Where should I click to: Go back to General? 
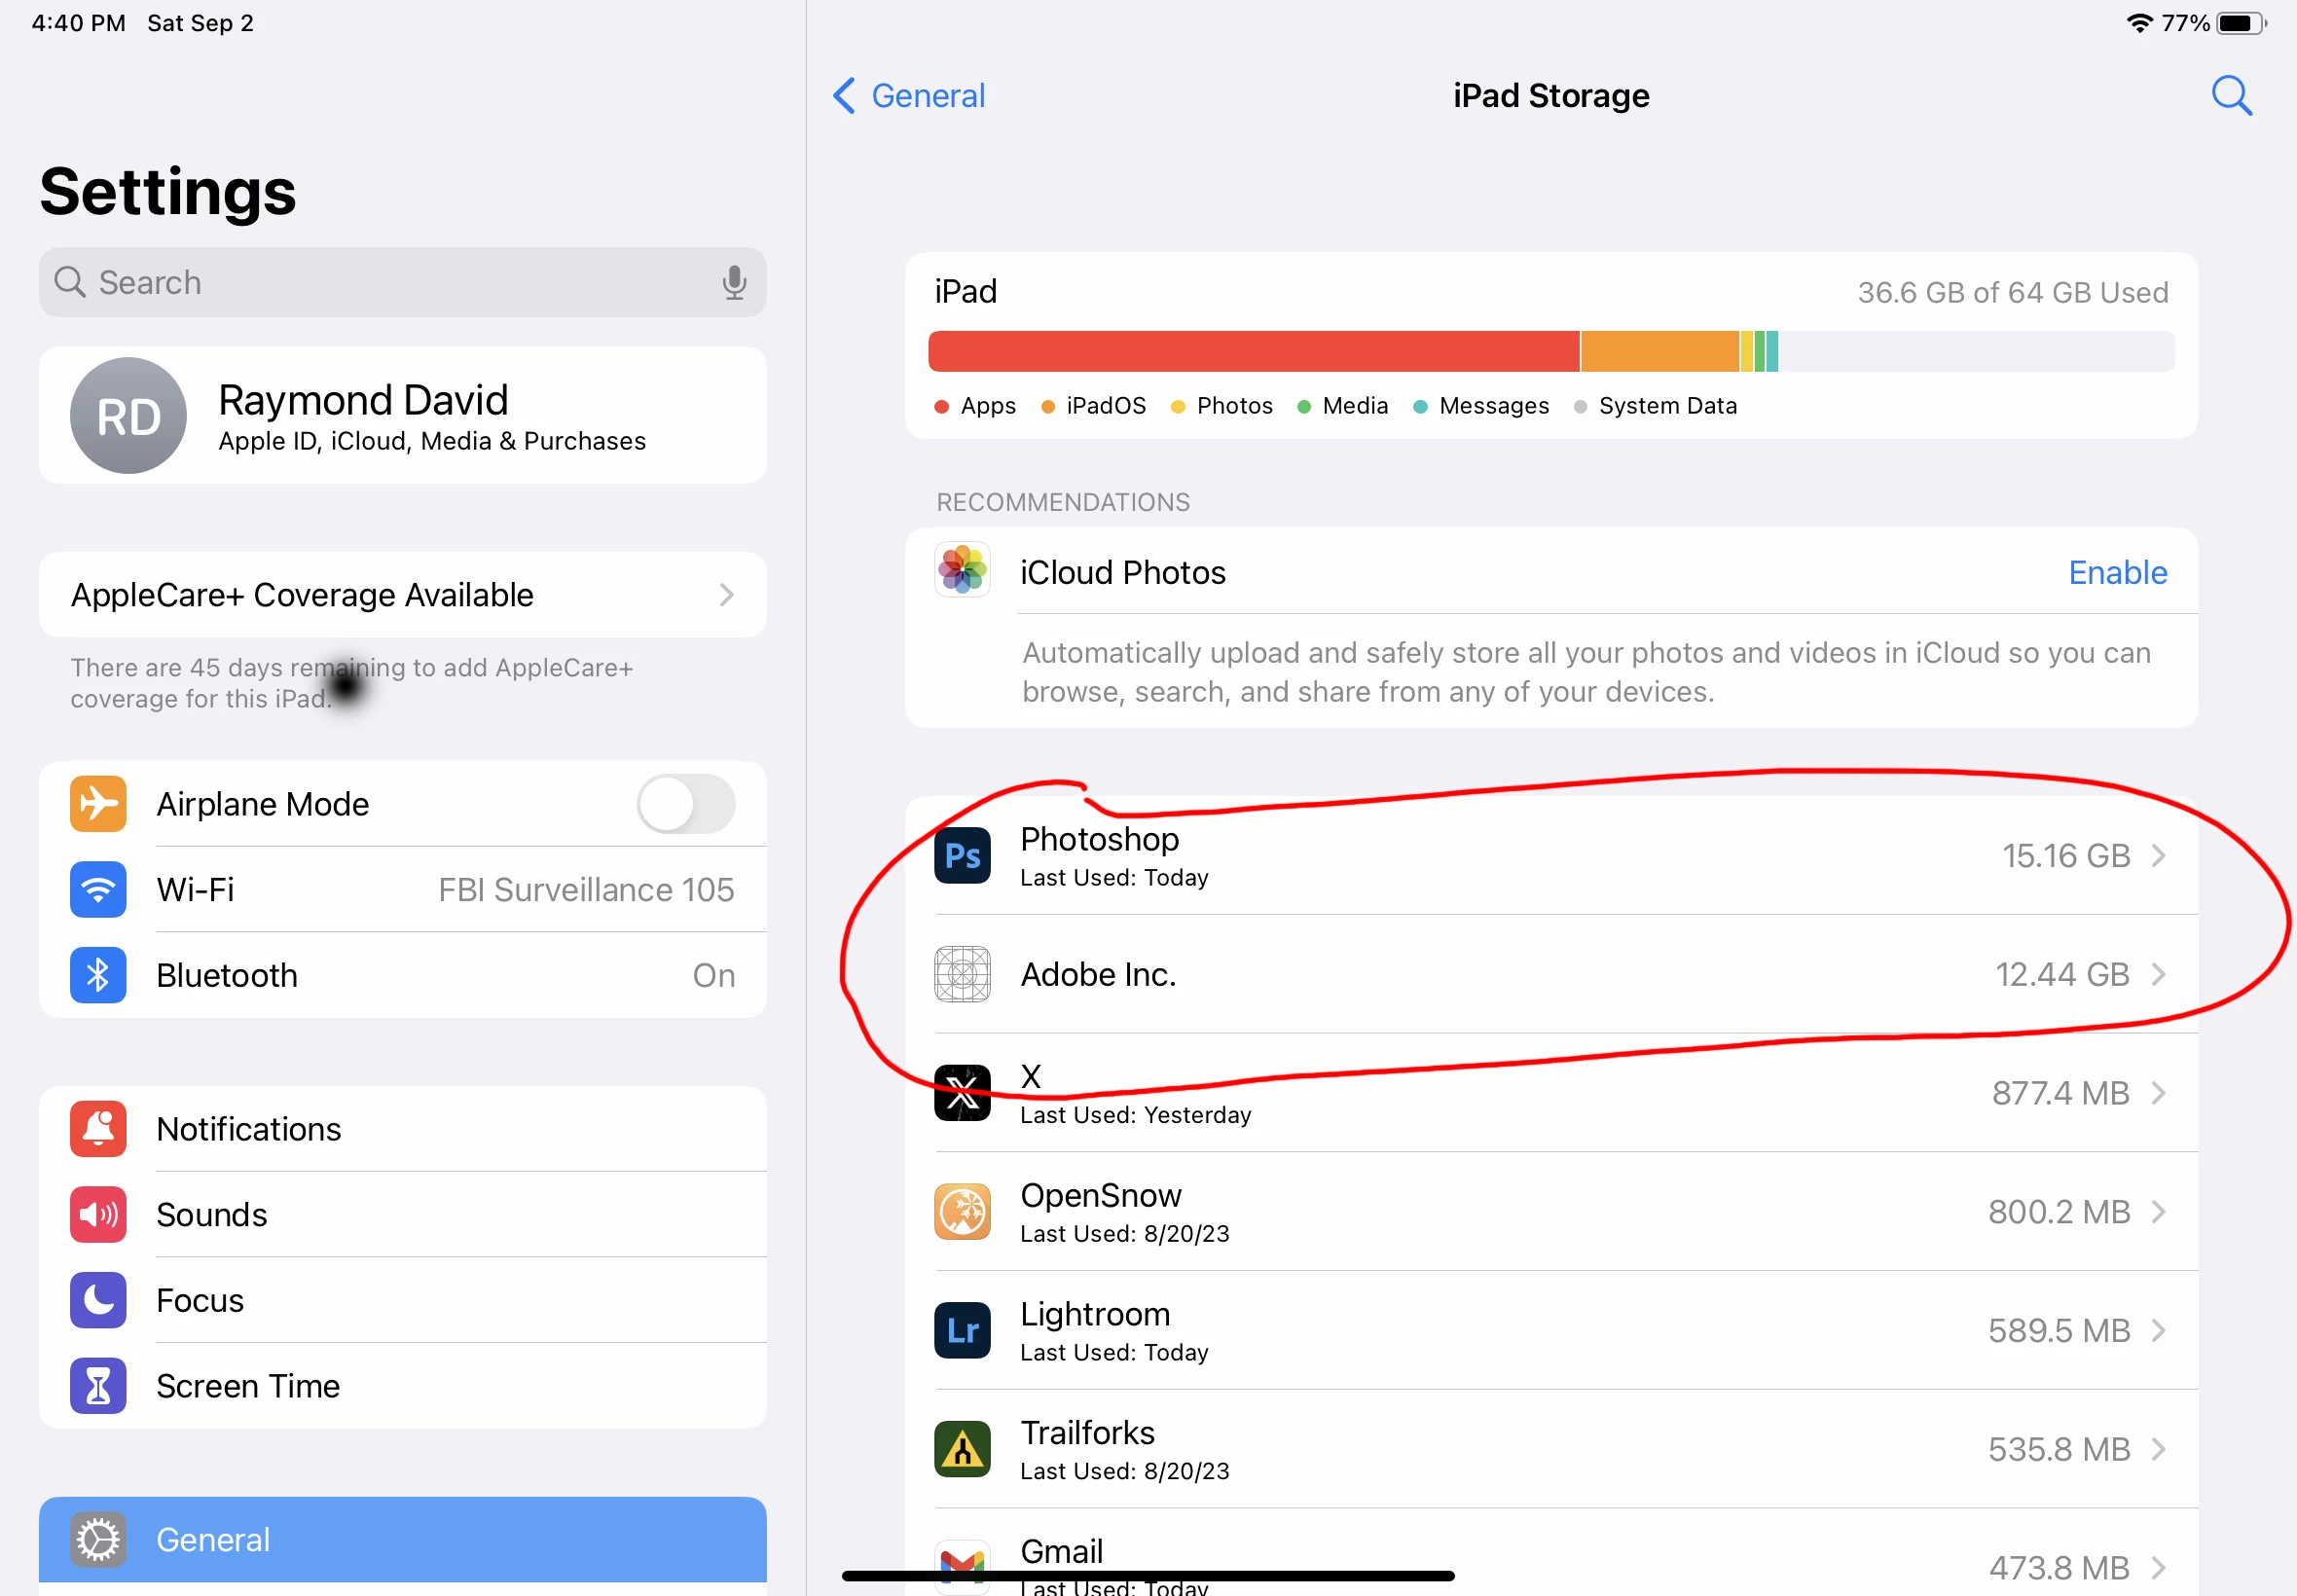click(908, 96)
